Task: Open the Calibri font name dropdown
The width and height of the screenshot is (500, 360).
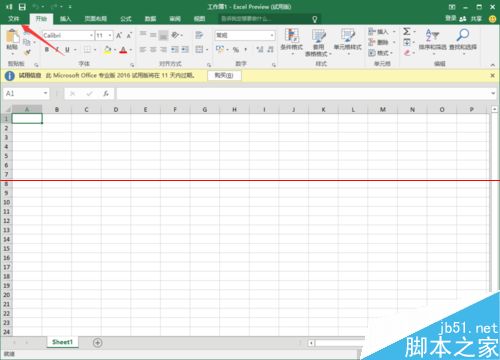Action: (x=91, y=35)
